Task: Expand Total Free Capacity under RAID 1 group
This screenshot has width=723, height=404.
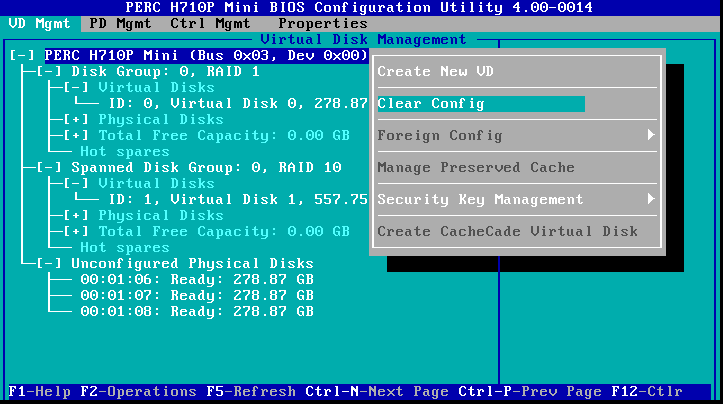Action: (x=76, y=136)
